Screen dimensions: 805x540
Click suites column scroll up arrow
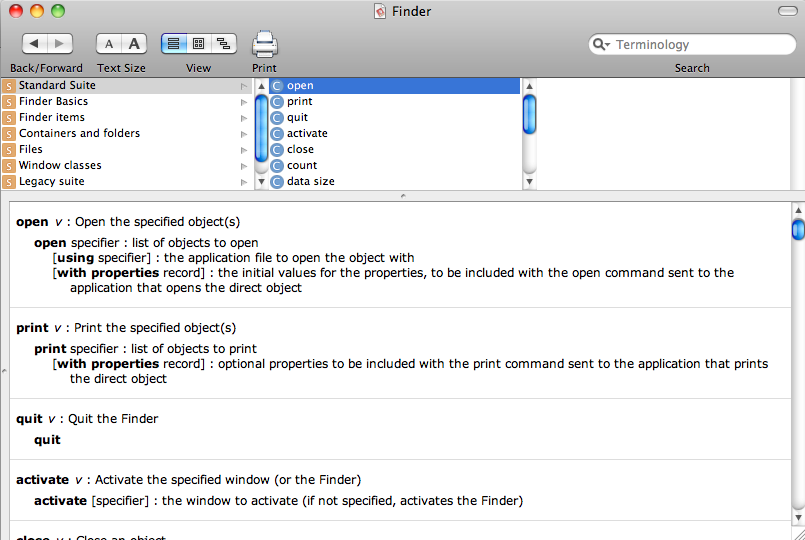coord(261,86)
